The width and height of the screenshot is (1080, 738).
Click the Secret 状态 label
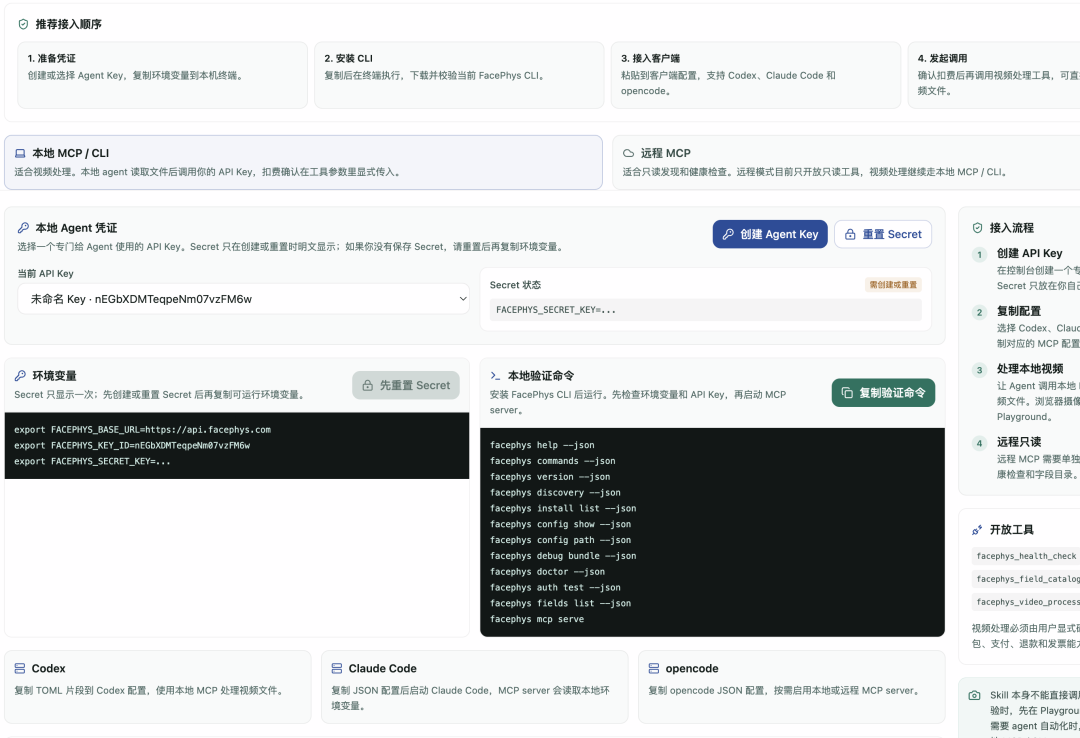pyautogui.click(x=515, y=285)
